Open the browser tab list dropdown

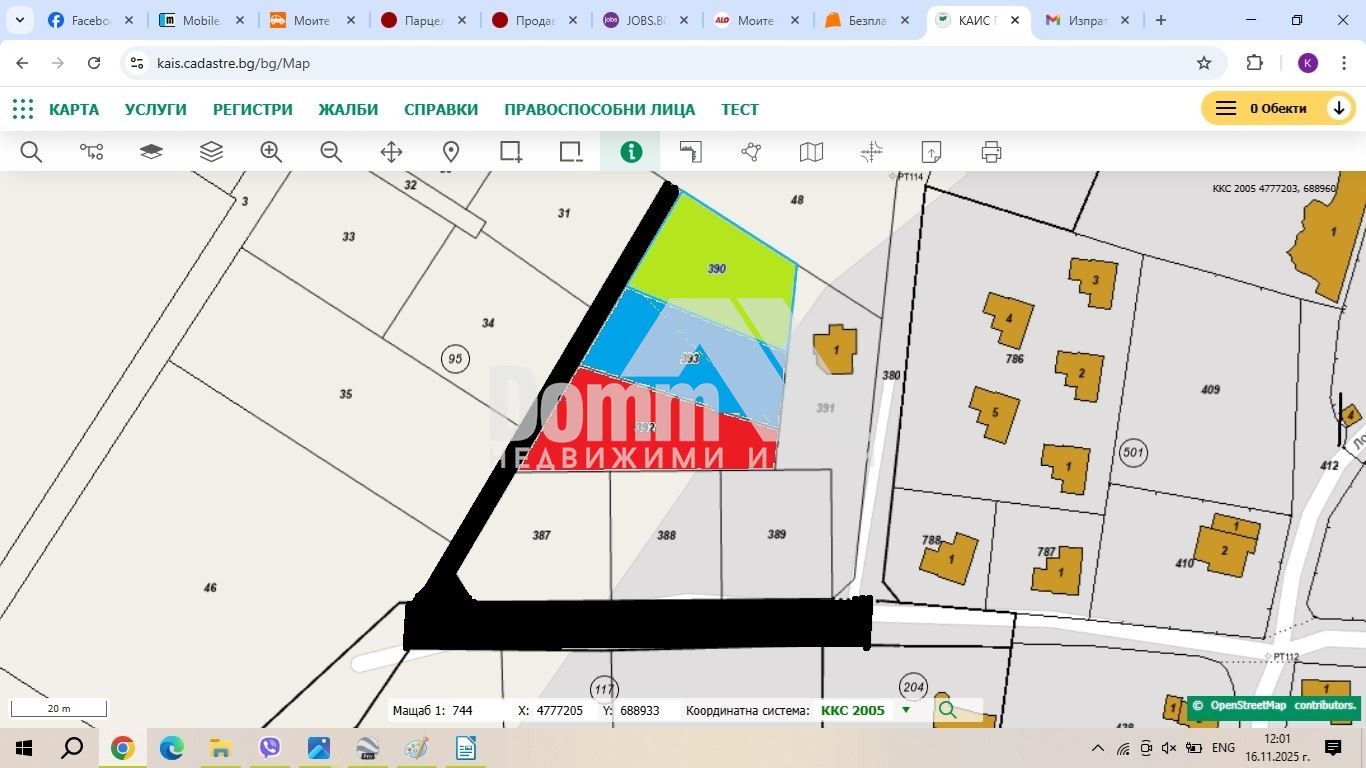[19, 20]
